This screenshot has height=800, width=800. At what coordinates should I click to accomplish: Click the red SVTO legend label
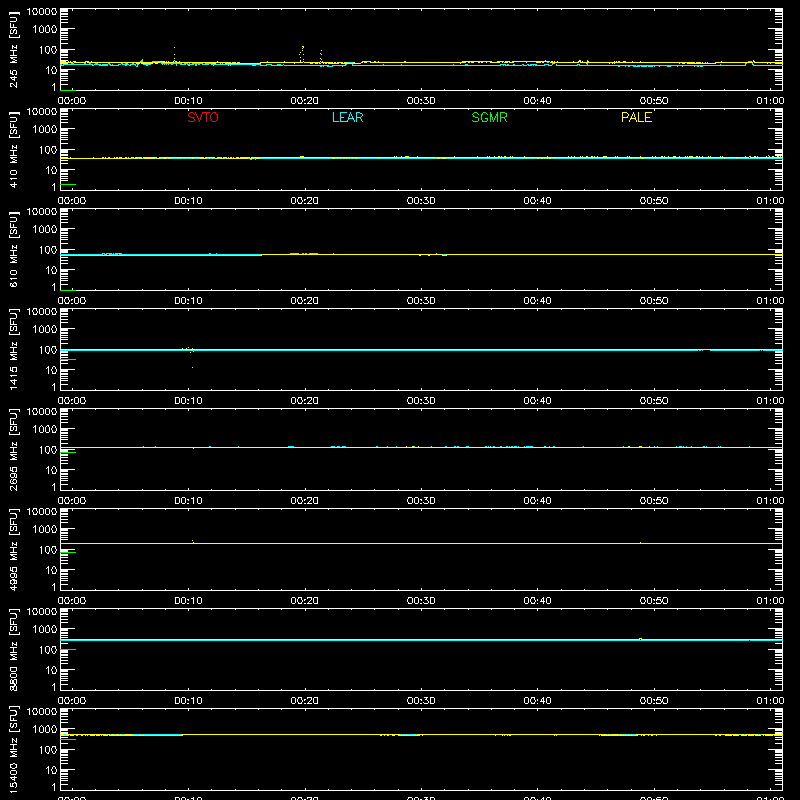click(203, 117)
